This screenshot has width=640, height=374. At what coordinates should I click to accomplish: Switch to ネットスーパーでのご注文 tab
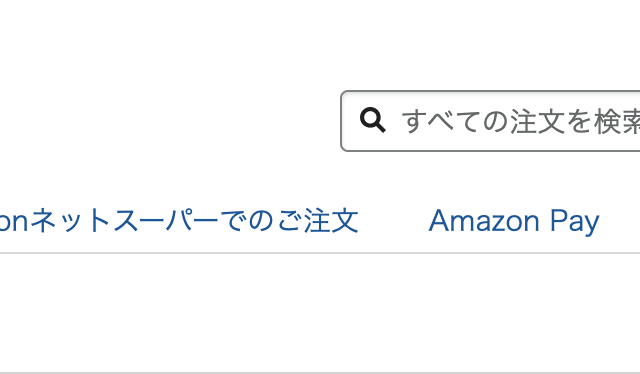(179, 220)
